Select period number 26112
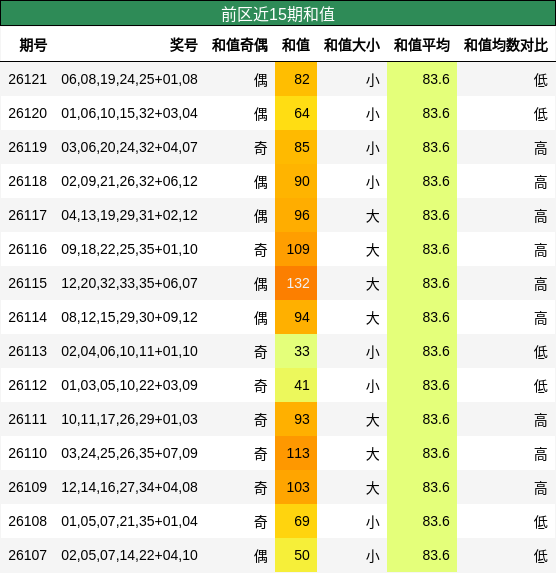556x573 pixels. 28,385
